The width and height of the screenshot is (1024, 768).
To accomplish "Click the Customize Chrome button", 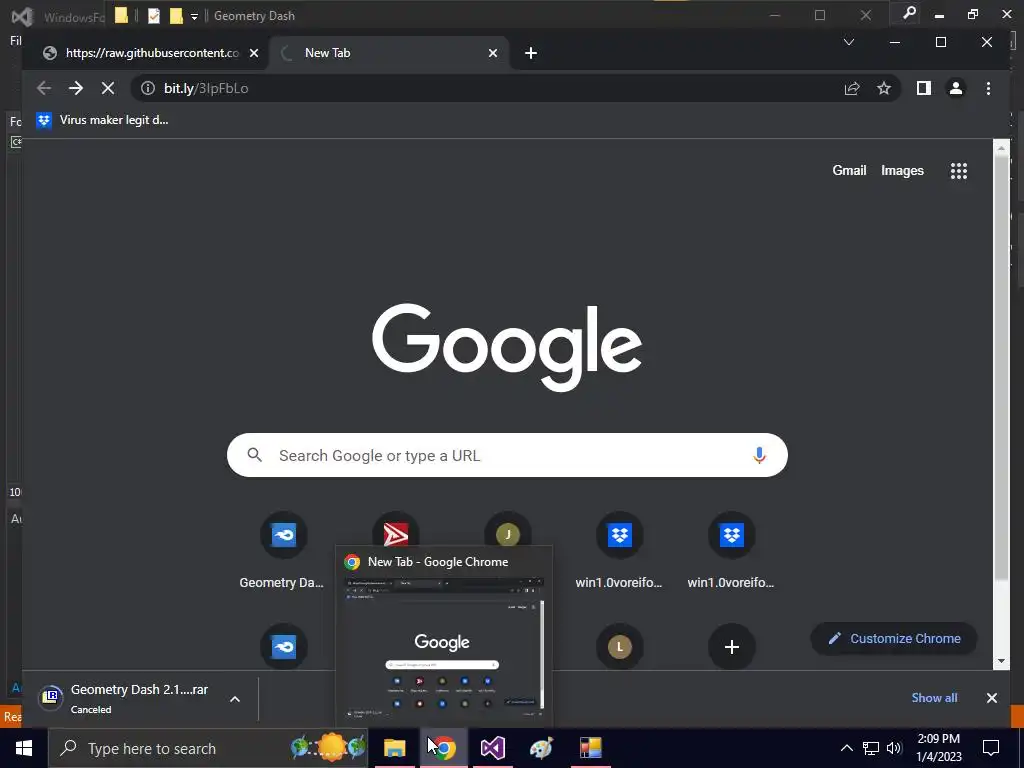I will (894, 639).
